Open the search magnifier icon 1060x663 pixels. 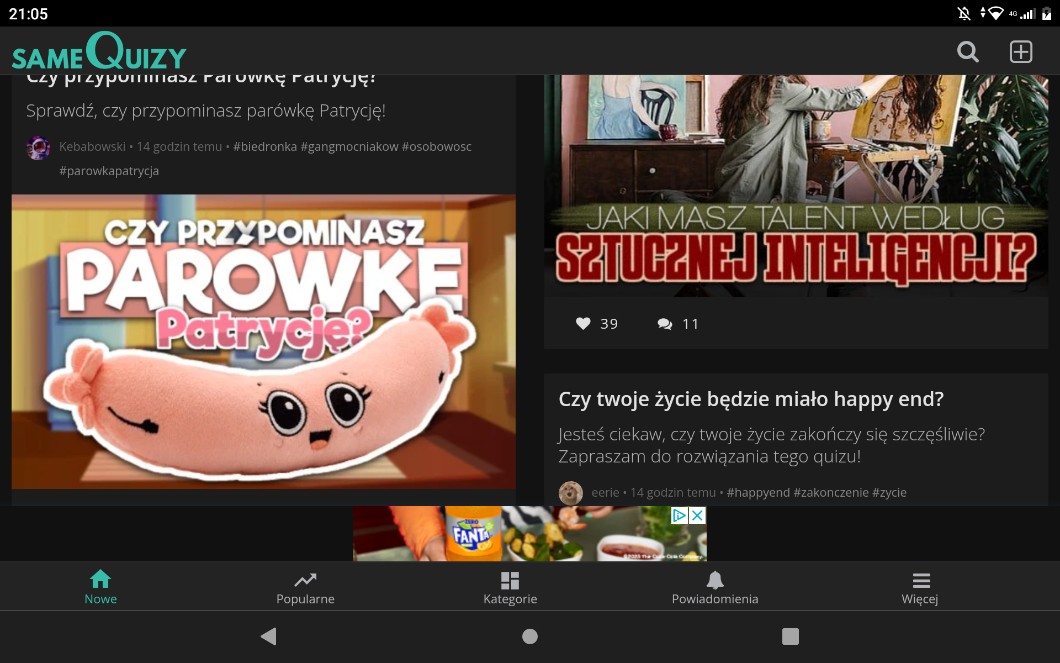(x=967, y=52)
